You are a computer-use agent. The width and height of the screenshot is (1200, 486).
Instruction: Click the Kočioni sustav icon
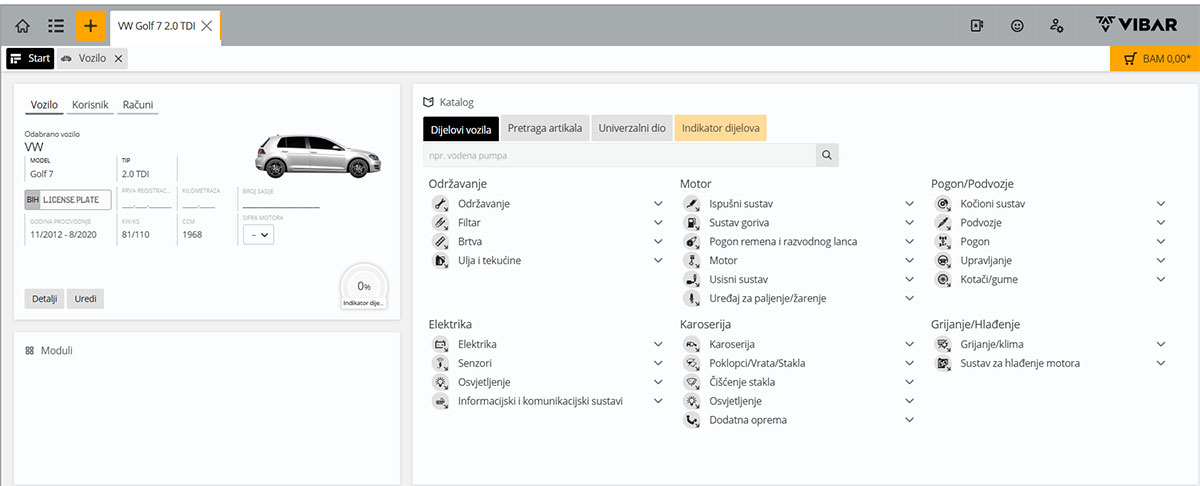pyautogui.click(x=942, y=204)
